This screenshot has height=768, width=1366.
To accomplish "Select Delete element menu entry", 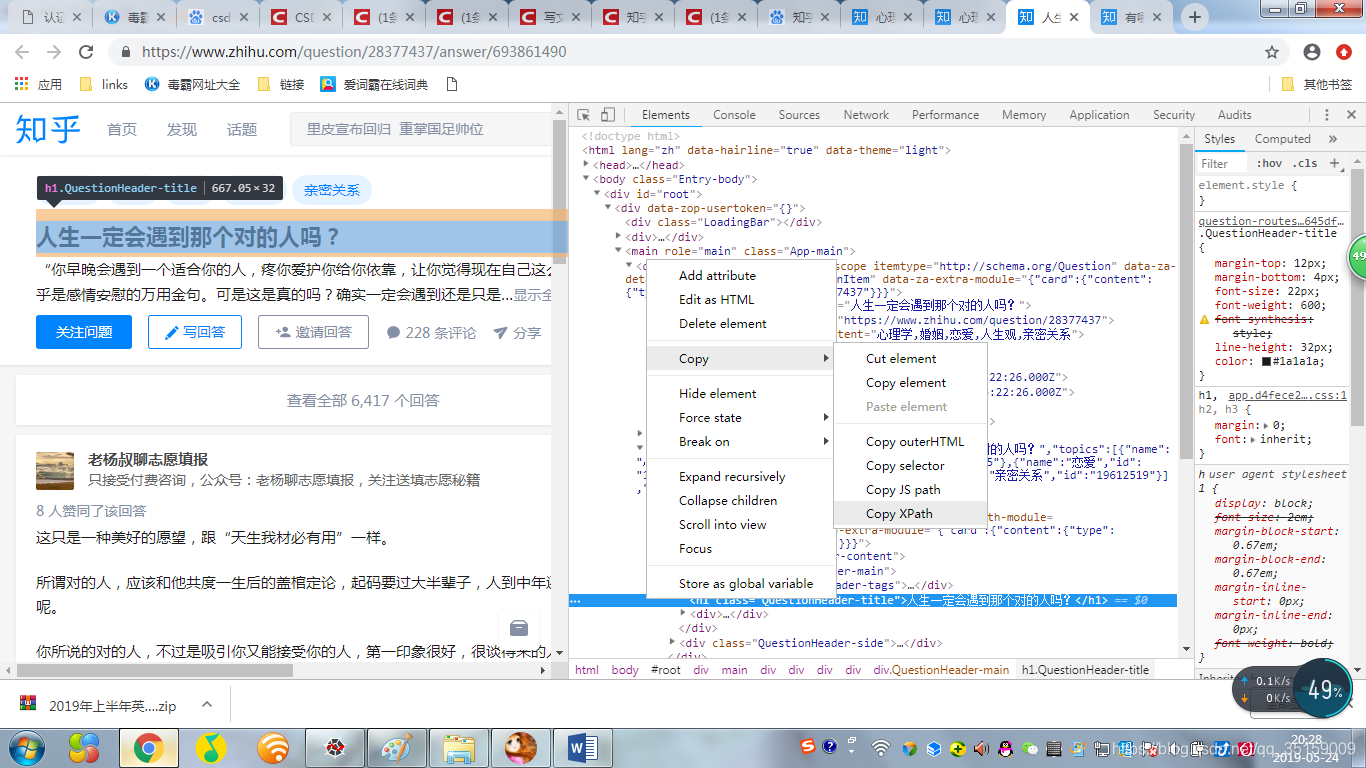I will tap(740, 324).
